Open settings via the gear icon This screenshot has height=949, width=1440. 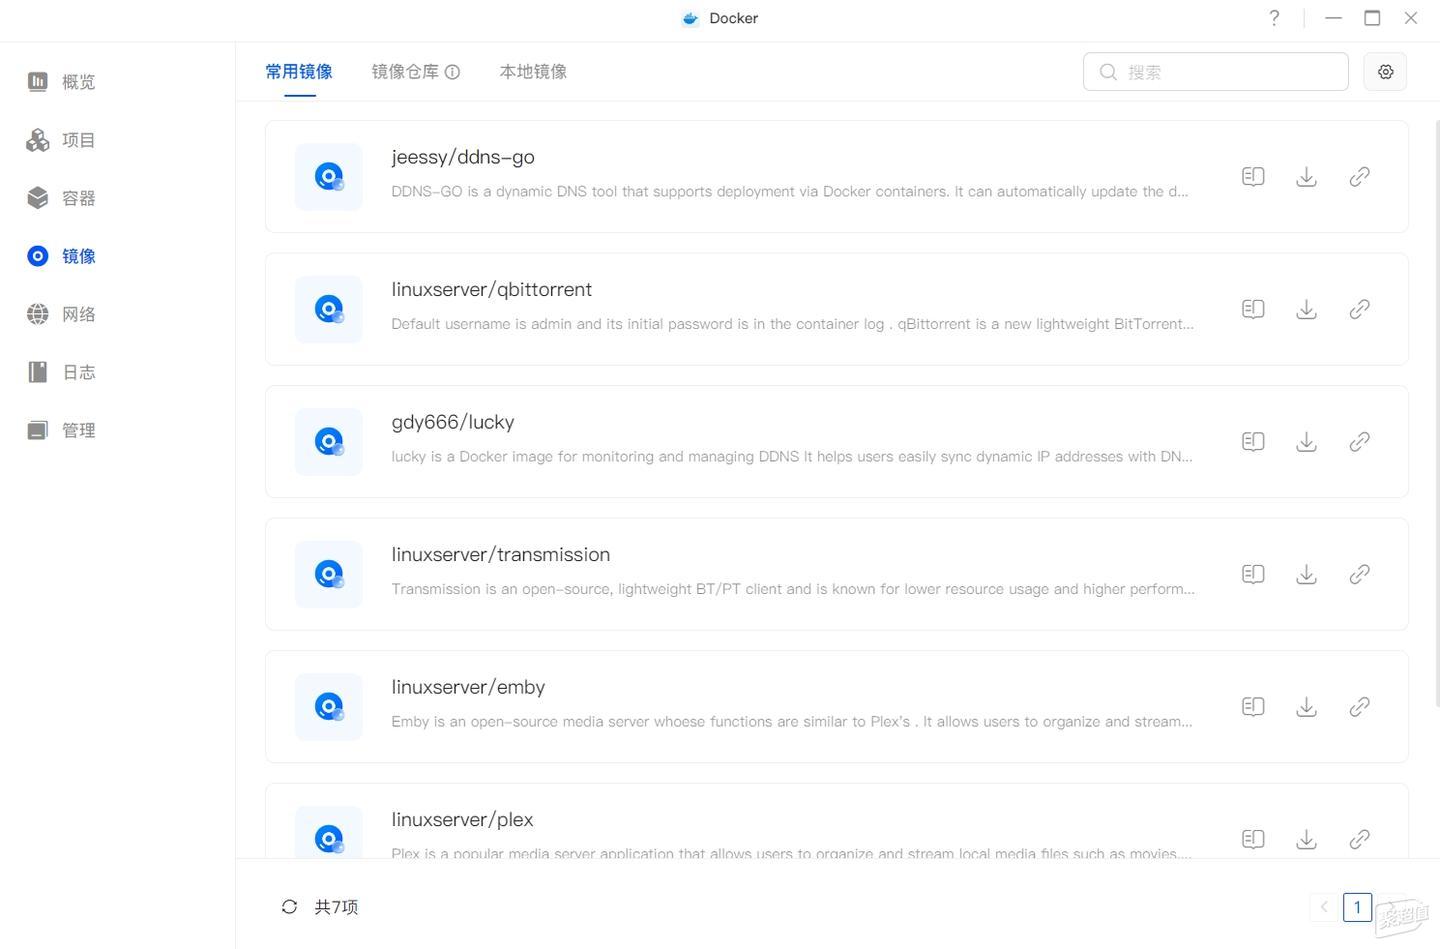(1385, 72)
